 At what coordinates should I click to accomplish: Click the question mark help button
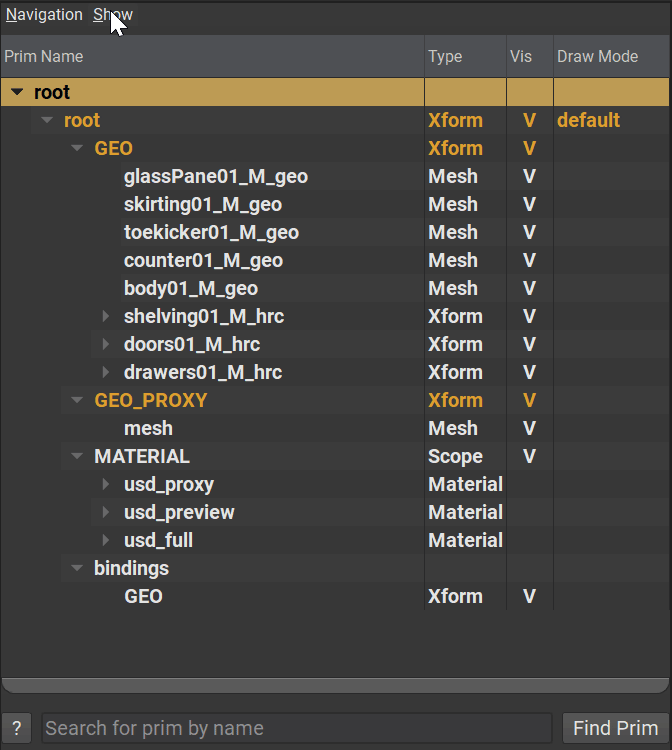(18, 728)
